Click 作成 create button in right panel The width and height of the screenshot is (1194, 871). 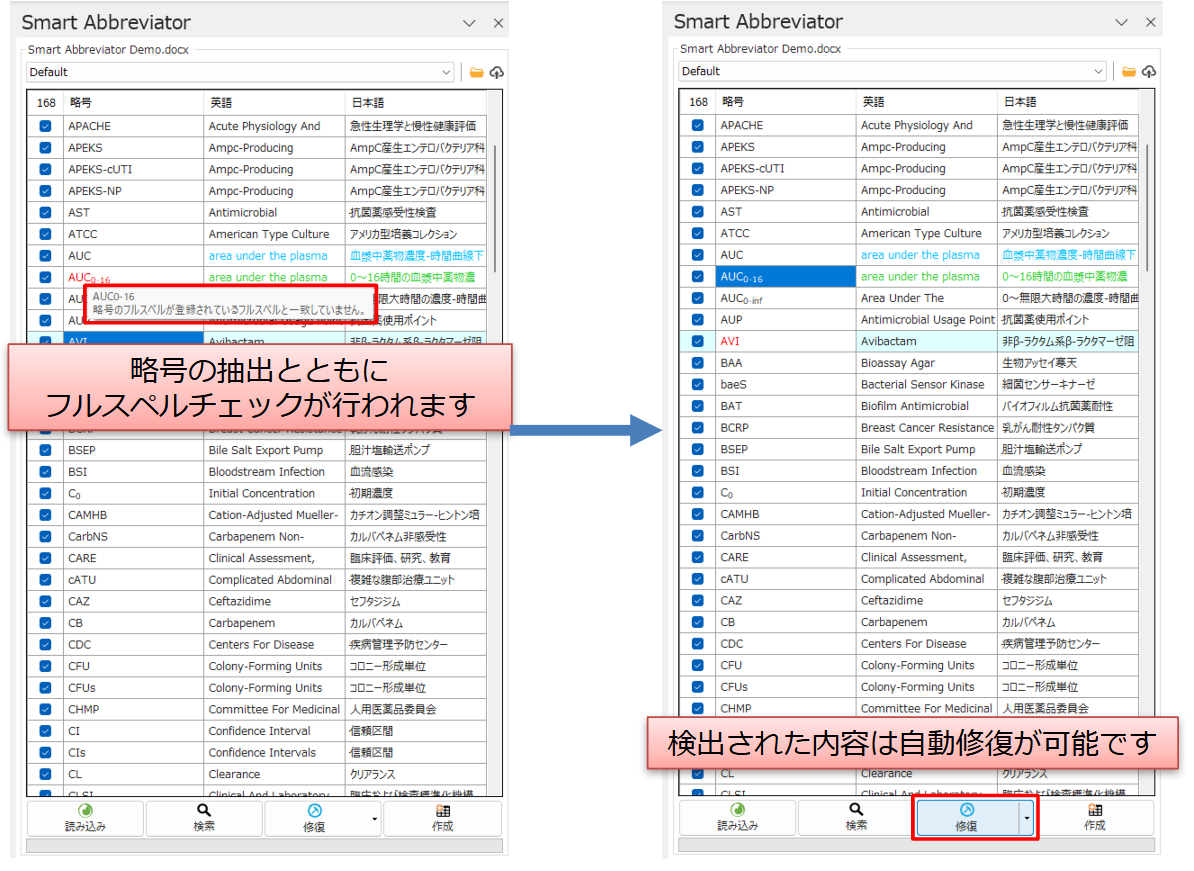[1094, 816]
